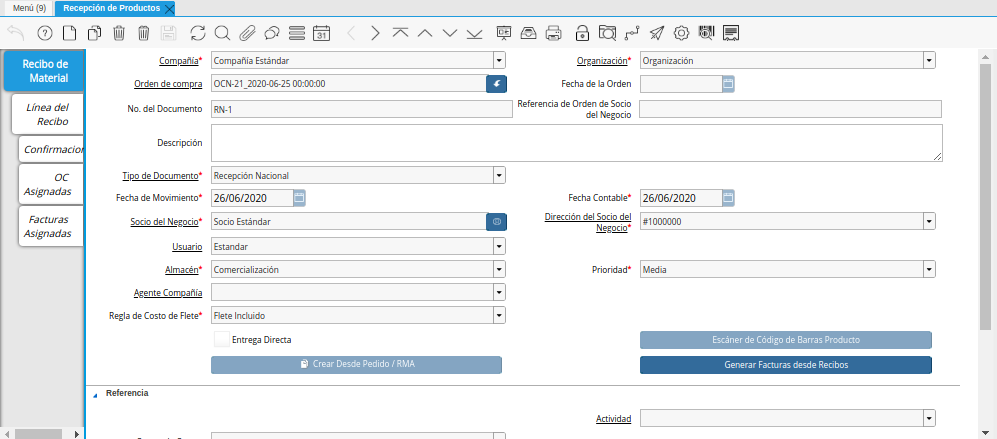Open the Facturas Asignadas tab
This screenshot has height=439, width=997.
(x=51, y=226)
